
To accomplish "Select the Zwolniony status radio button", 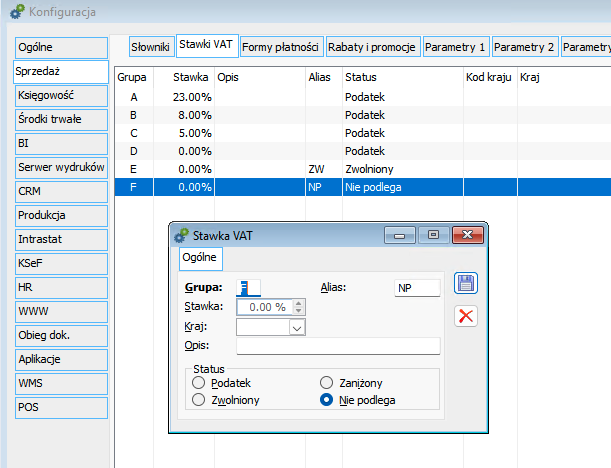I will click(197, 400).
